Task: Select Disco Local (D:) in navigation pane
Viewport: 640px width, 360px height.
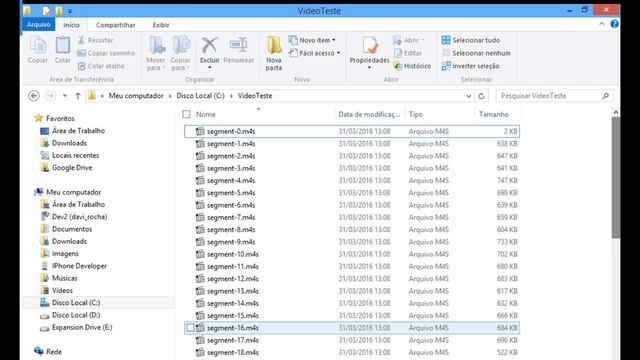Action: pos(76,315)
